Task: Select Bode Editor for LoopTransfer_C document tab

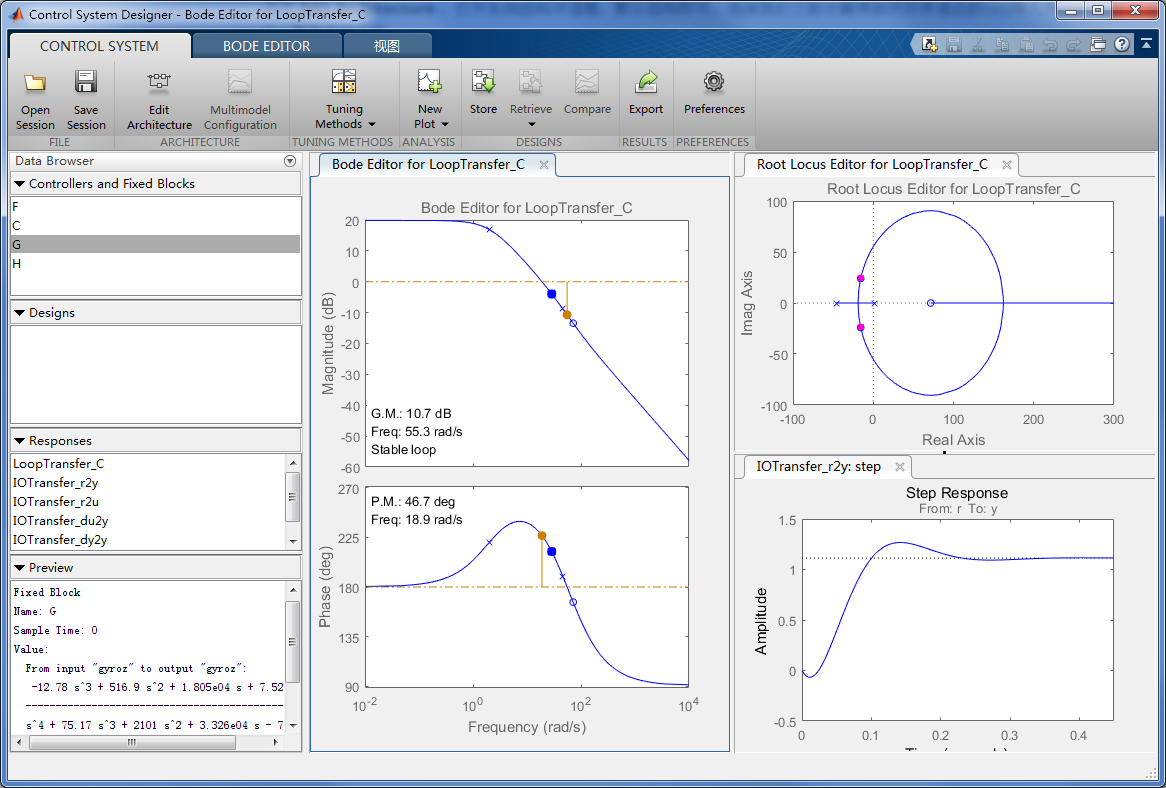Action: tap(428, 164)
